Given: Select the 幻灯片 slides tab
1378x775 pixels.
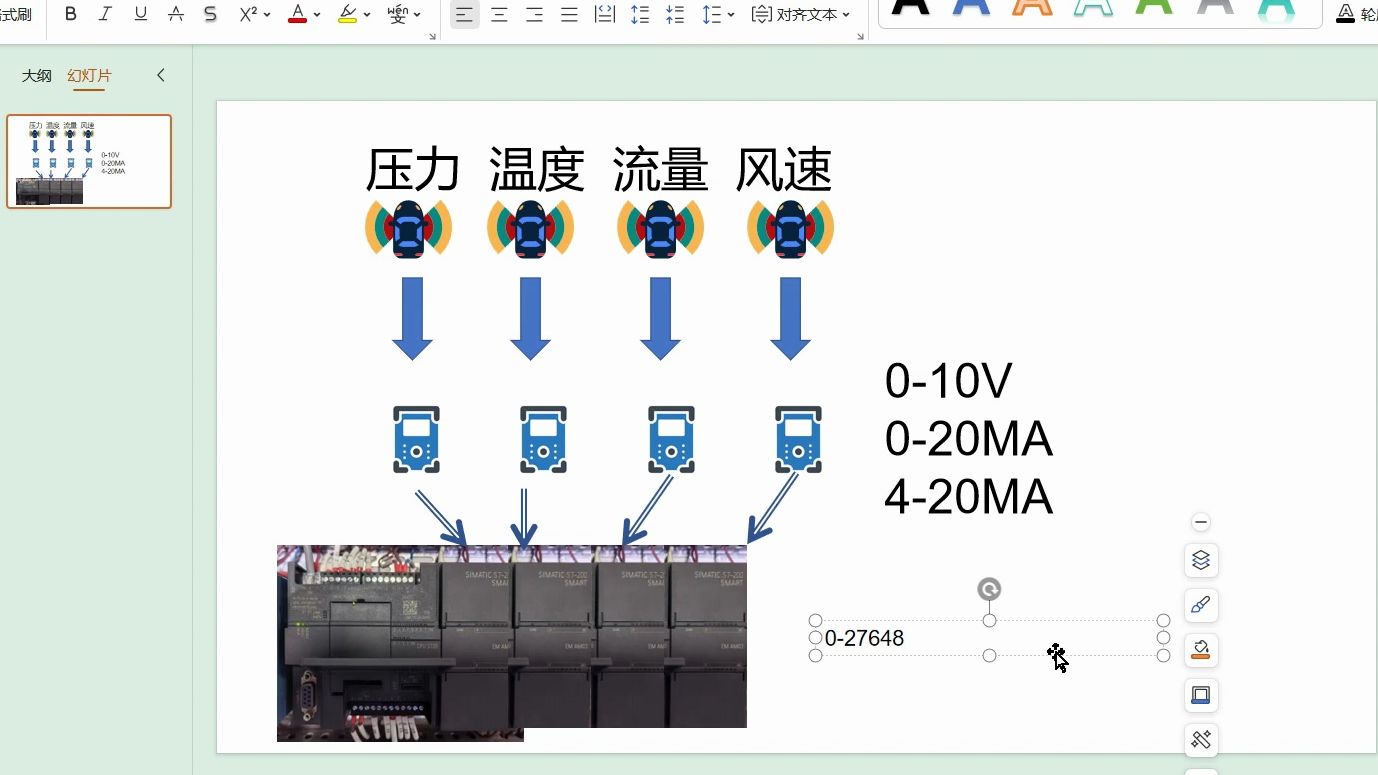Looking at the screenshot, I should pos(90,75).
